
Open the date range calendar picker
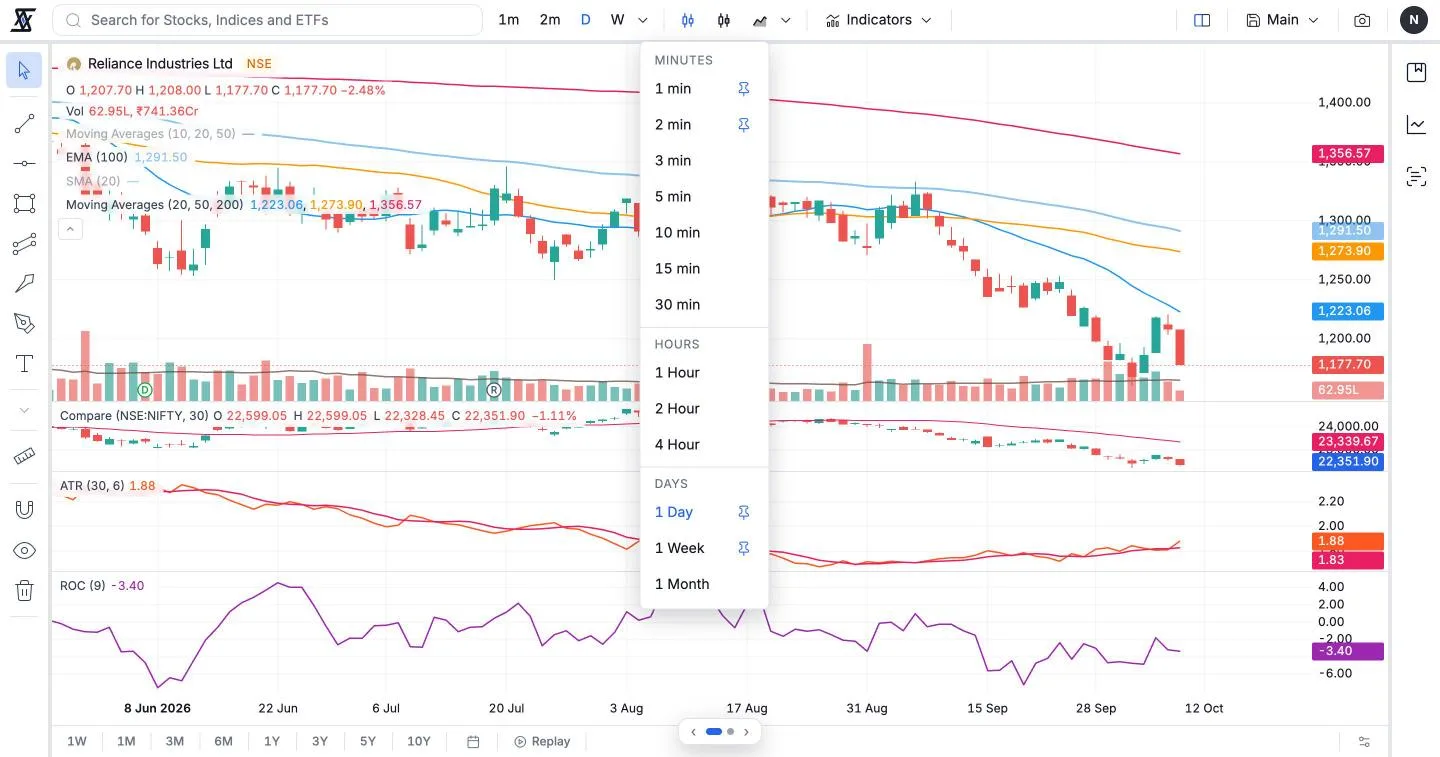pyautogui.click(x=474, y=742)
